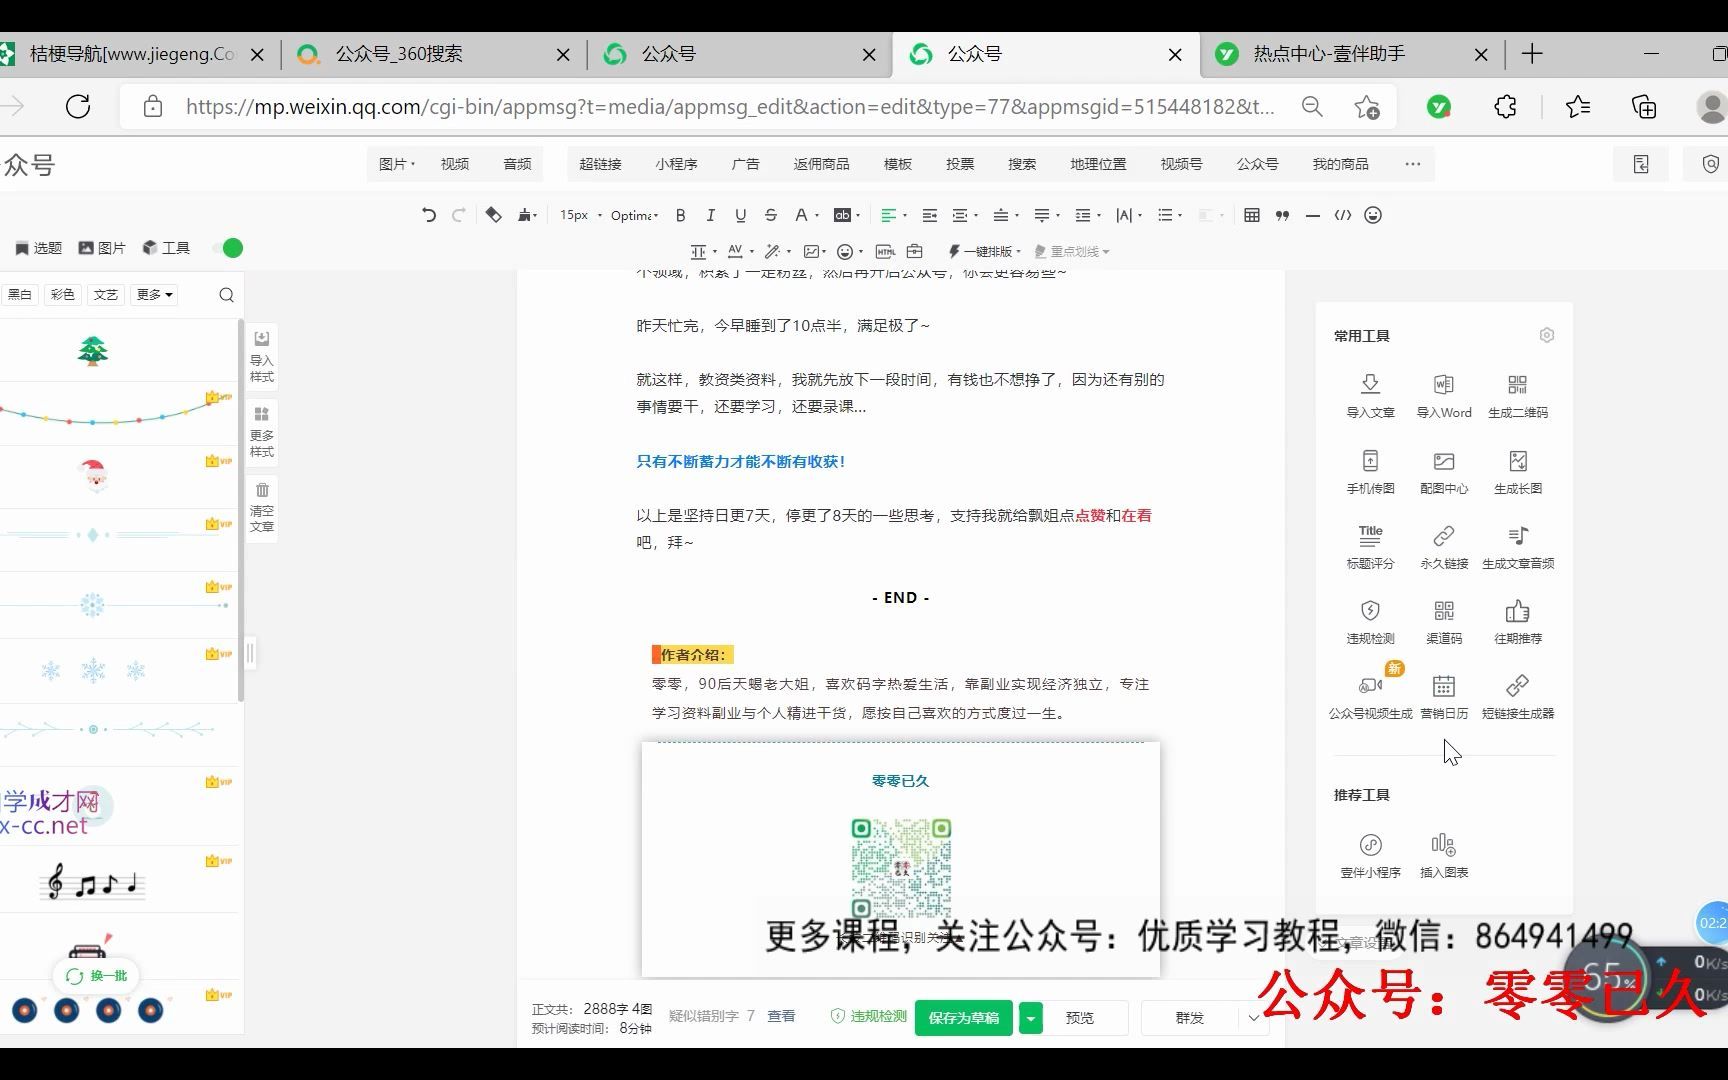Open the 标题评分 tool
The height and width of the screenshot is (1080, 1728).
pos(1370,547)
